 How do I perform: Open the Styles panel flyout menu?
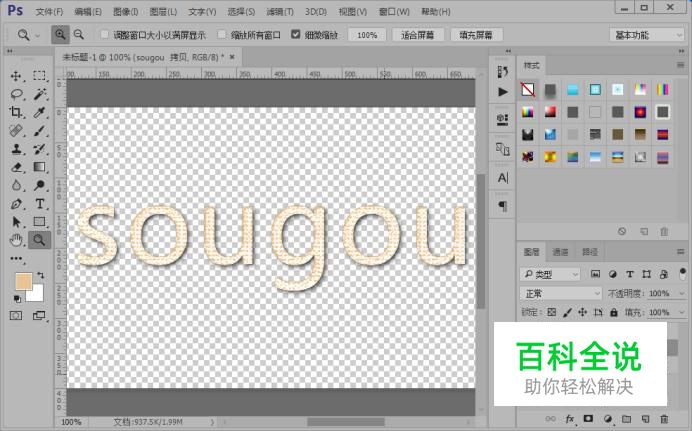click(x=680, y=65)
